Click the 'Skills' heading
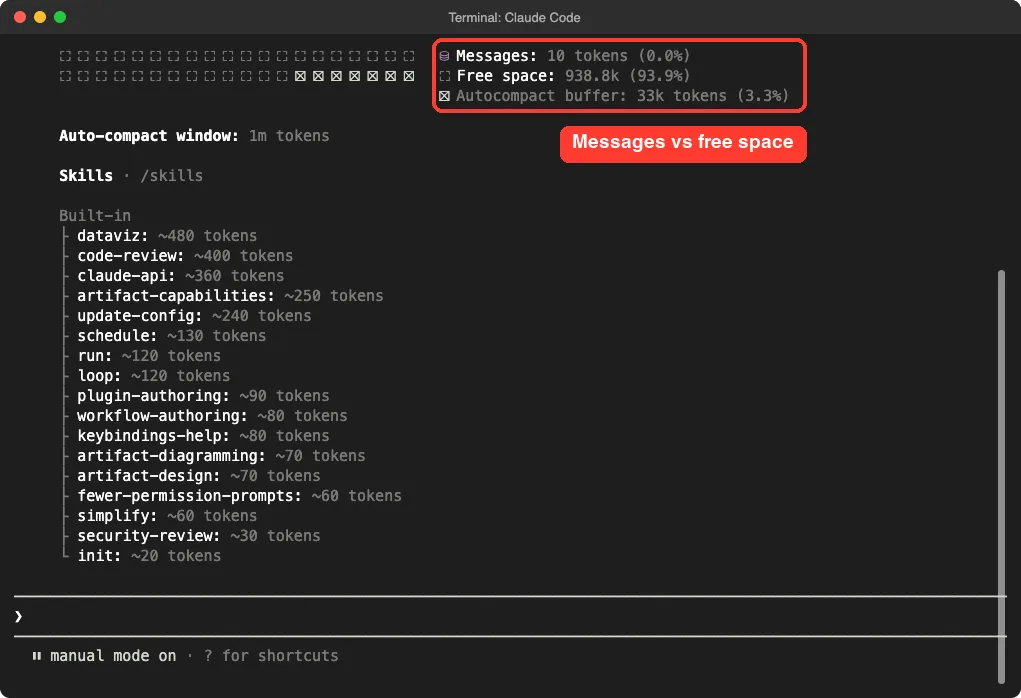 pos(86,176)
